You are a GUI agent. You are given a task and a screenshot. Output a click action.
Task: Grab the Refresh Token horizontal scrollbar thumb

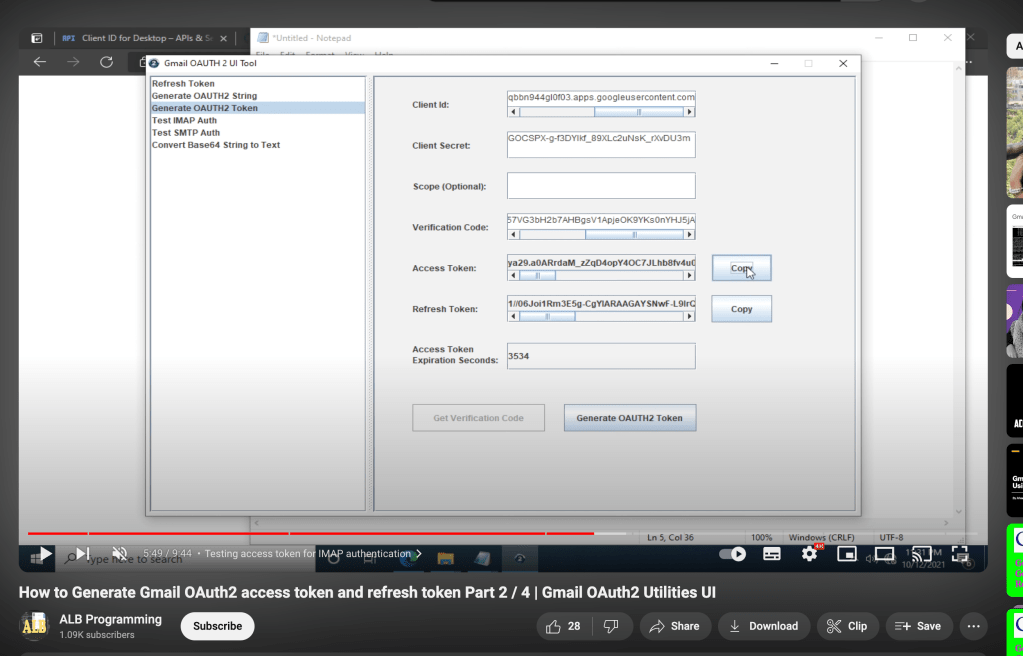click(x=547, y=317)
